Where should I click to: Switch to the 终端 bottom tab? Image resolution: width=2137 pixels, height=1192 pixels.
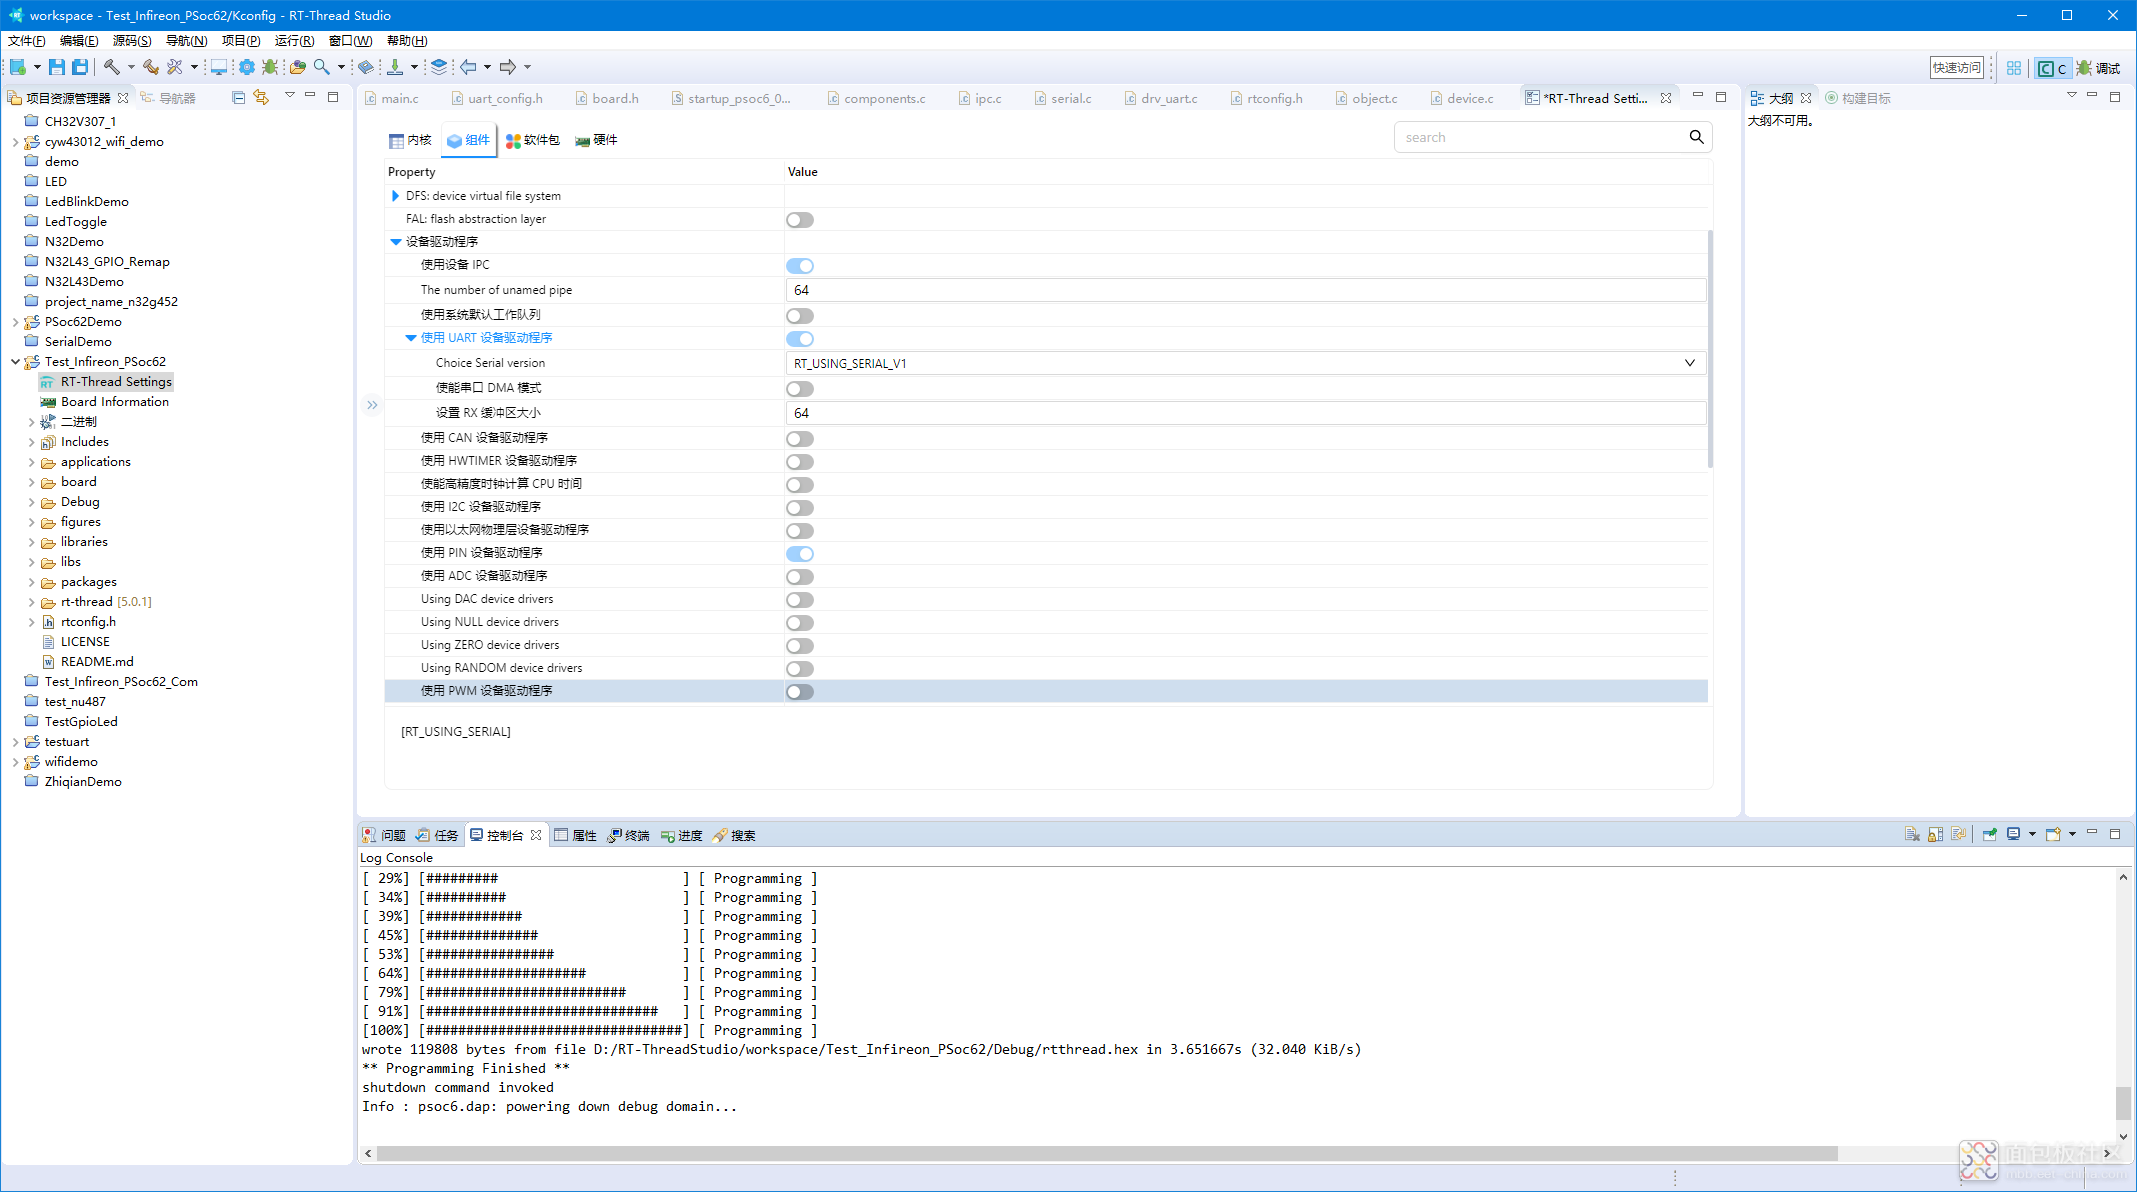[628, 836]
